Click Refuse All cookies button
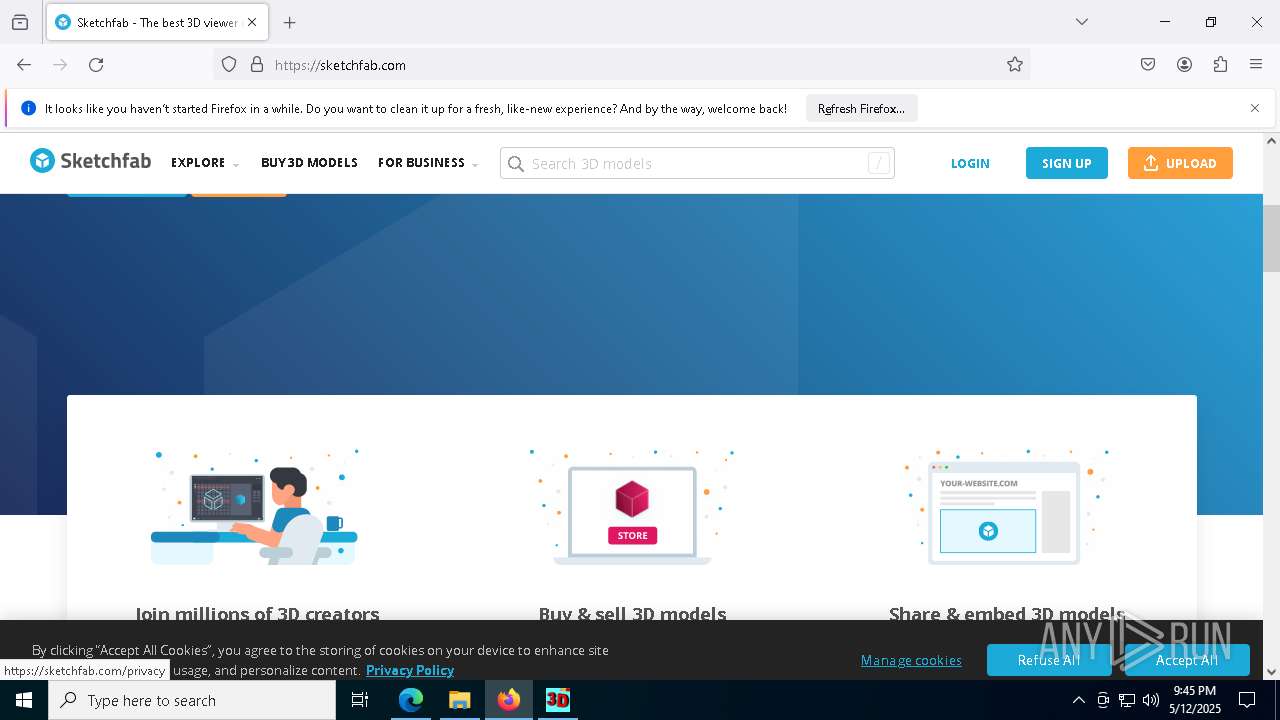 (x=1049, y=660)
